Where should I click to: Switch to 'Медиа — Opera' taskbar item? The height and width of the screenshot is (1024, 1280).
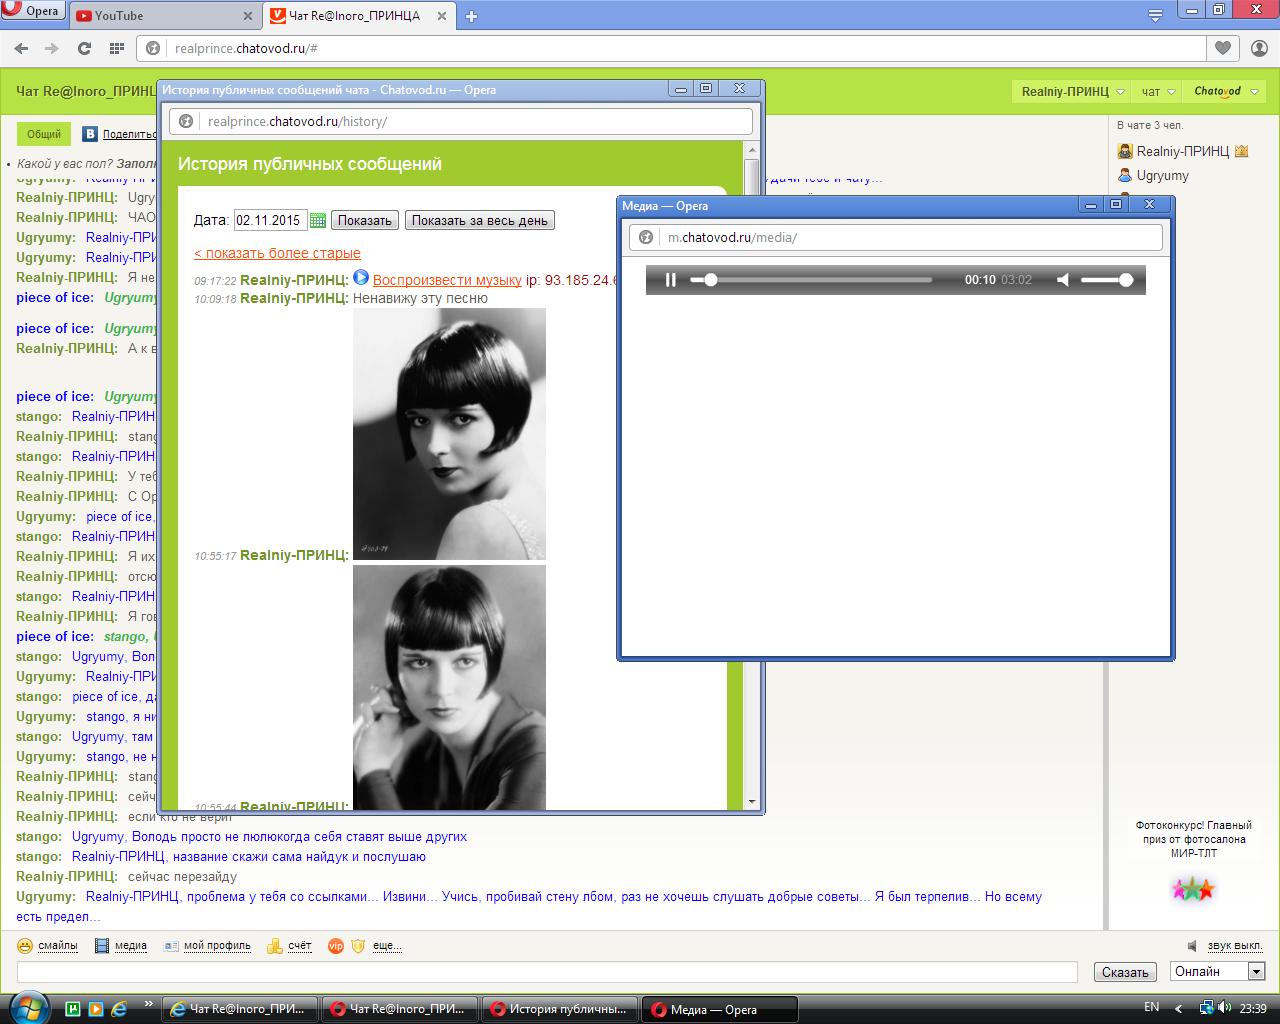pyautogui.click(x=720, y=1009)
